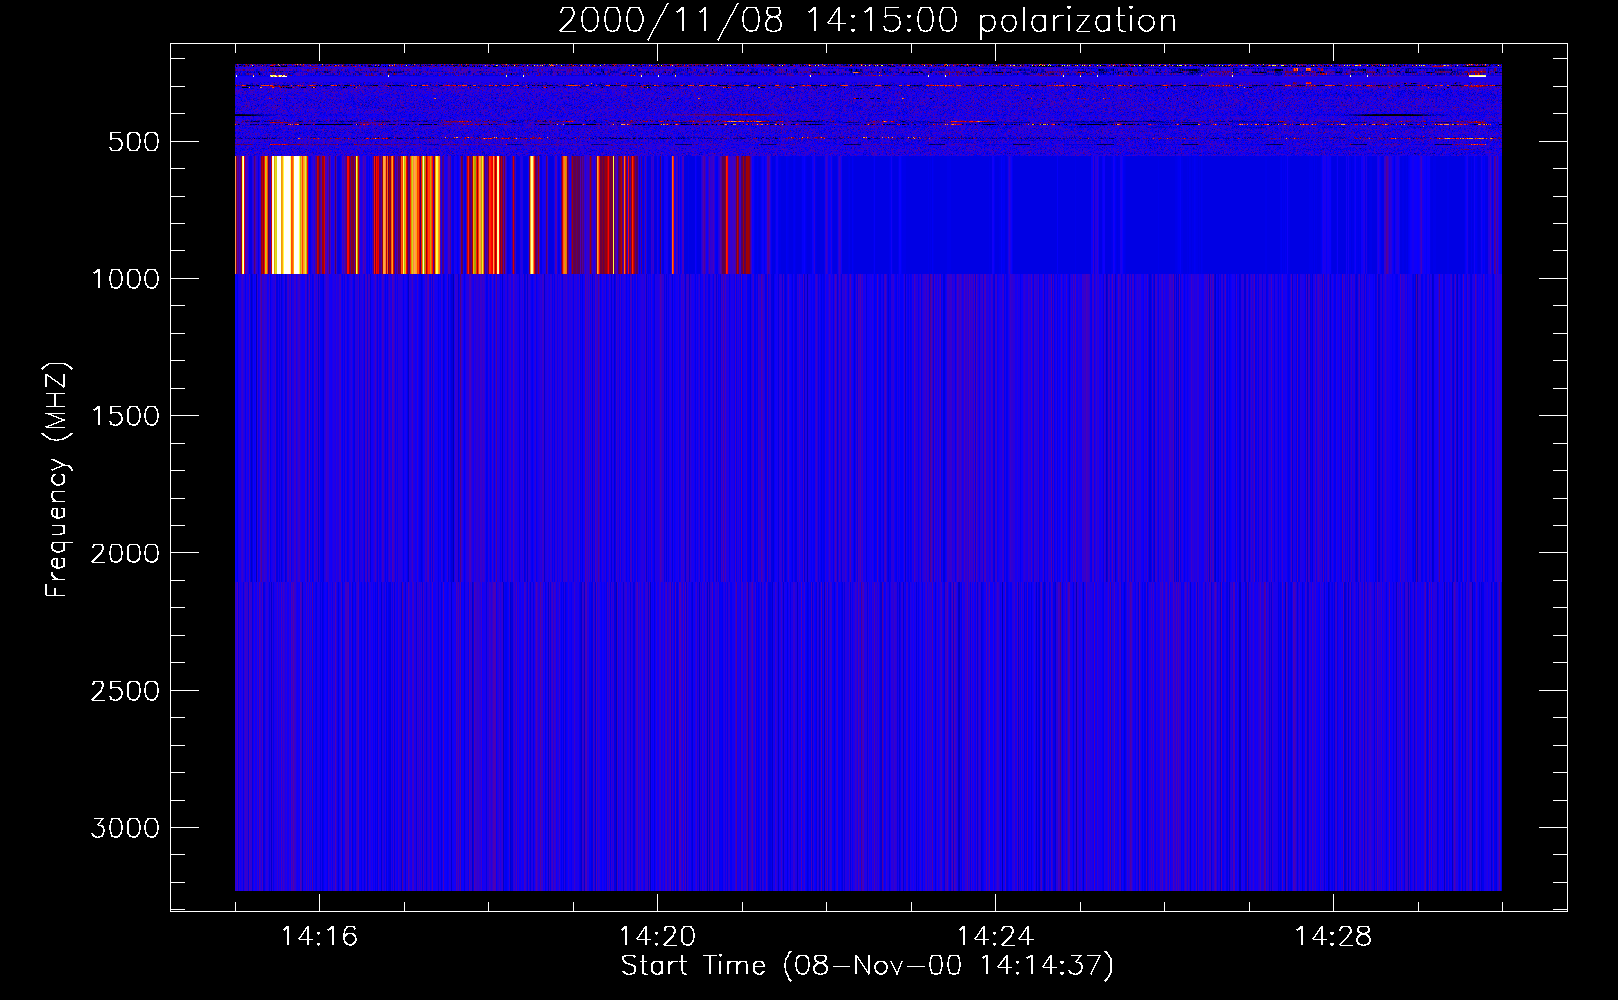Click the 14:16 time axis label
Screen dimensions: 1618x1000
(319, 937)
